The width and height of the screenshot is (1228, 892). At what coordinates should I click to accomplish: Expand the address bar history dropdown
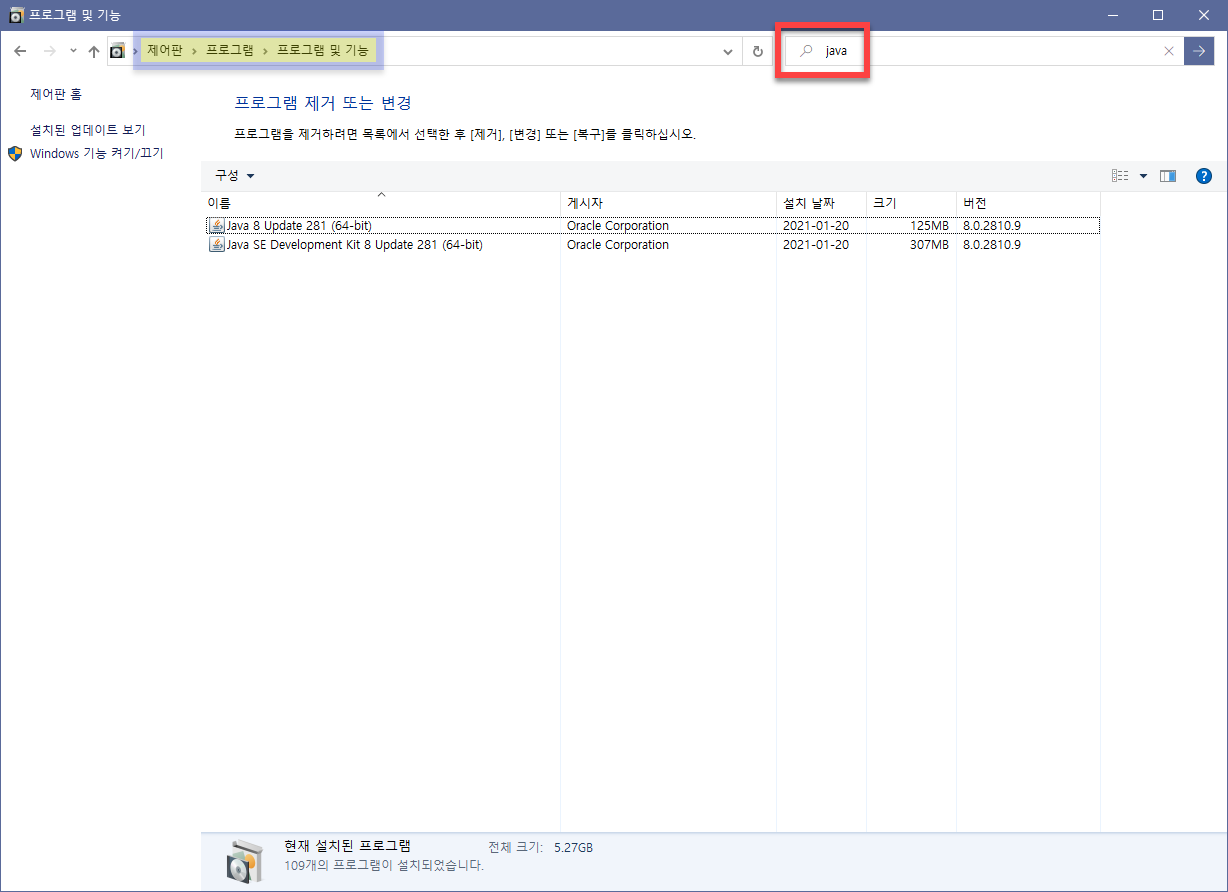coord(728,51)
